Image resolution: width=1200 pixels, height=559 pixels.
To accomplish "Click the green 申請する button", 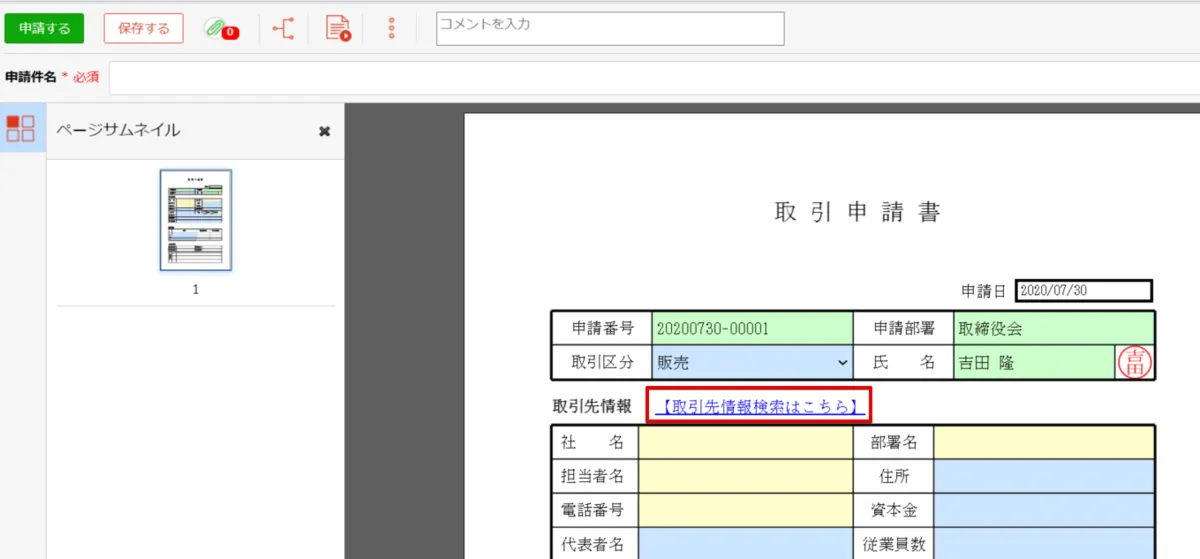I will coord(44,29).
